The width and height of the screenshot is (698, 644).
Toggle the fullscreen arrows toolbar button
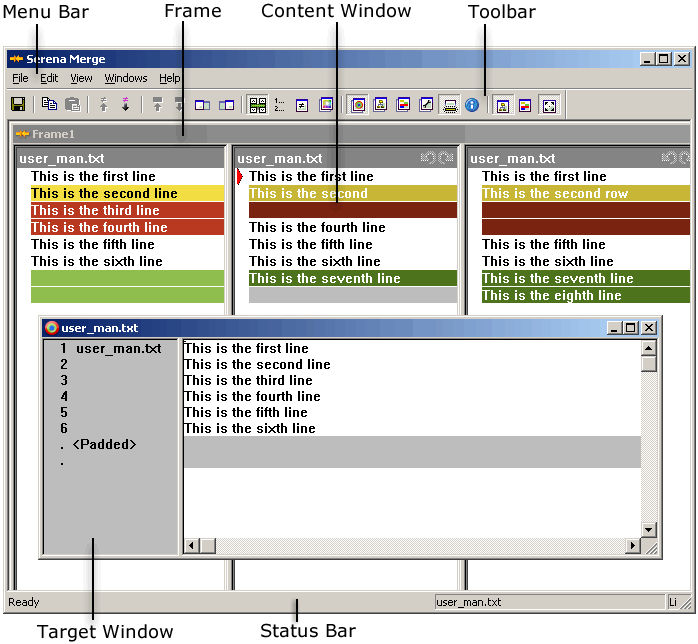click(549, 106)
